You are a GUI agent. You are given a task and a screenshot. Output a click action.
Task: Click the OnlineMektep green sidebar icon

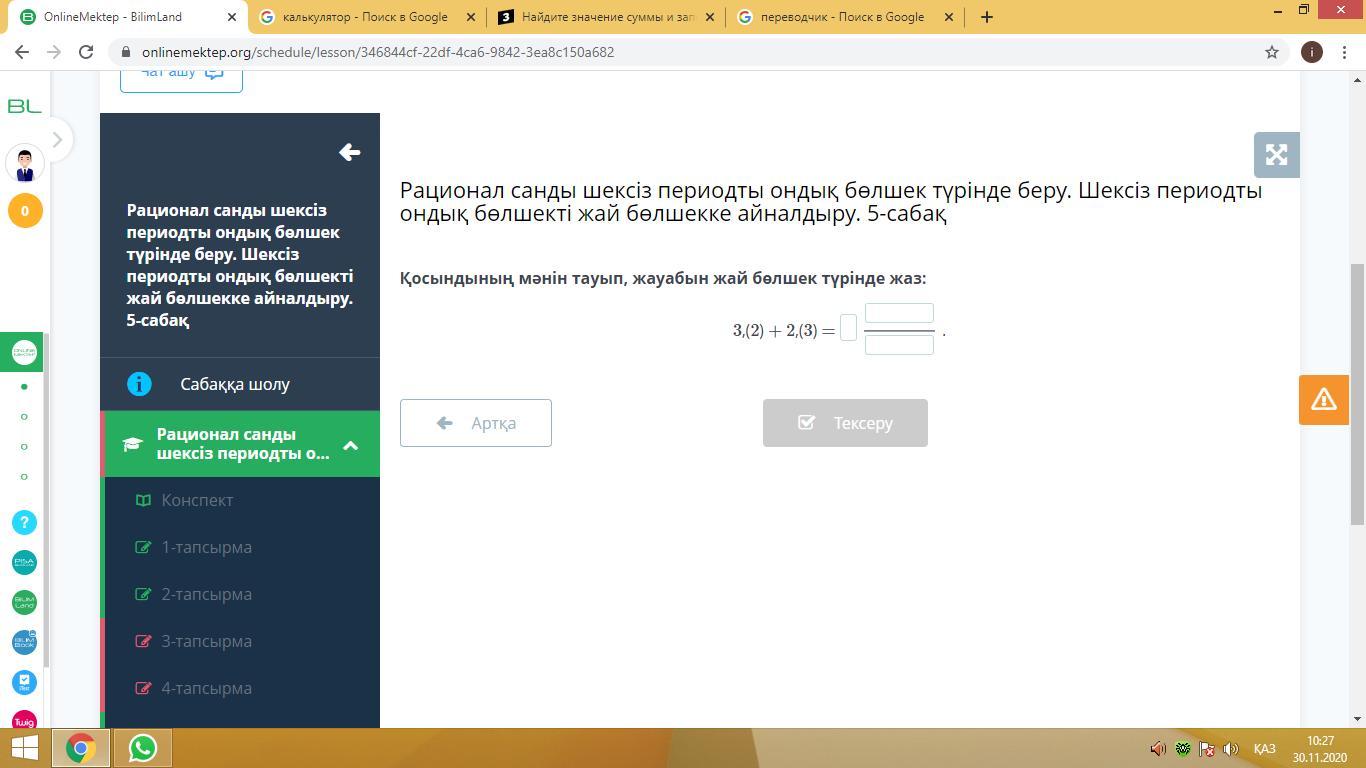(24, 352)
